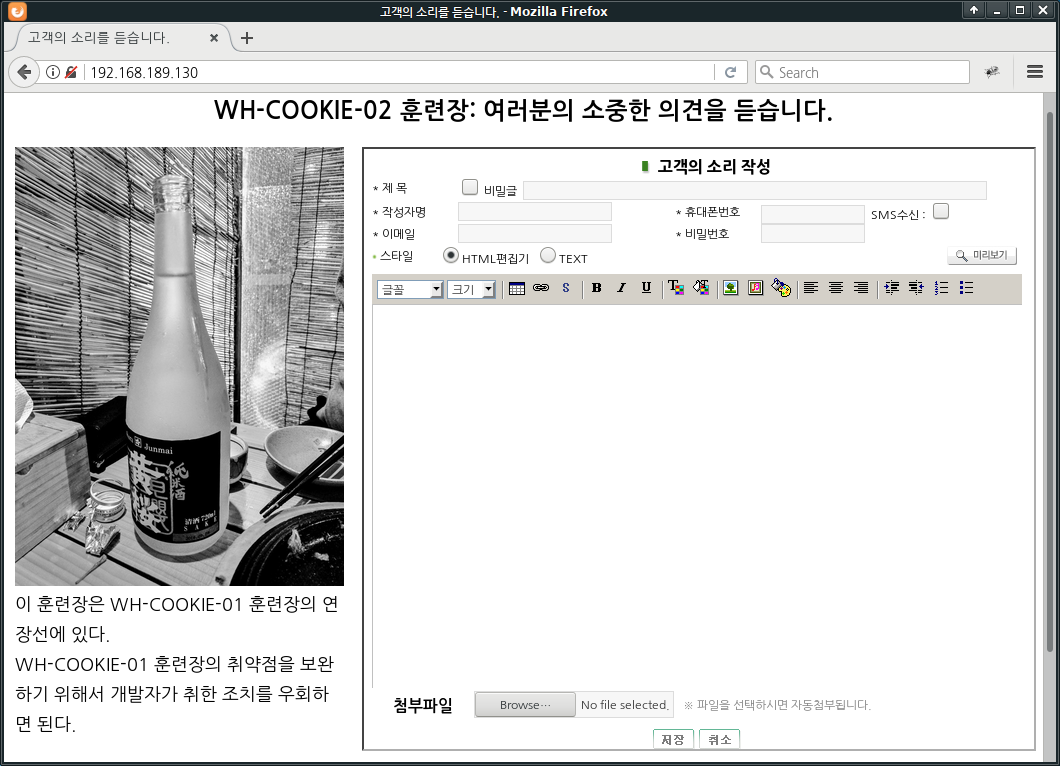Click the insecure connection lock icon

[70, 72]
